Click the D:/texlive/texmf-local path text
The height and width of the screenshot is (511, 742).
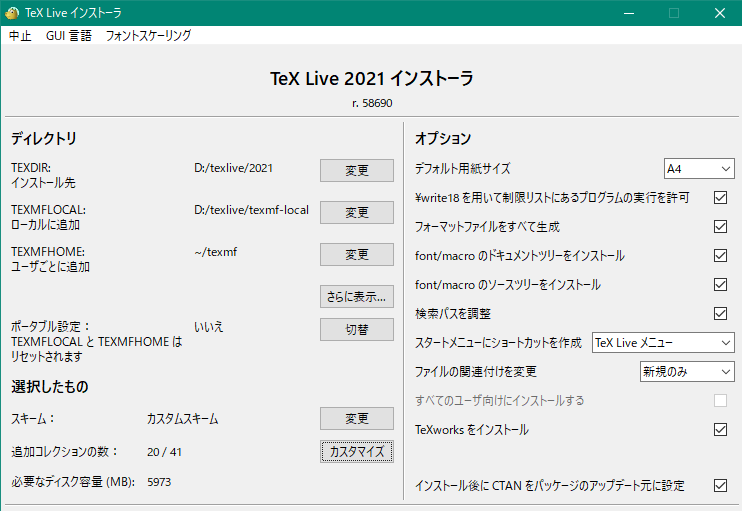click(x=251, y=210)
